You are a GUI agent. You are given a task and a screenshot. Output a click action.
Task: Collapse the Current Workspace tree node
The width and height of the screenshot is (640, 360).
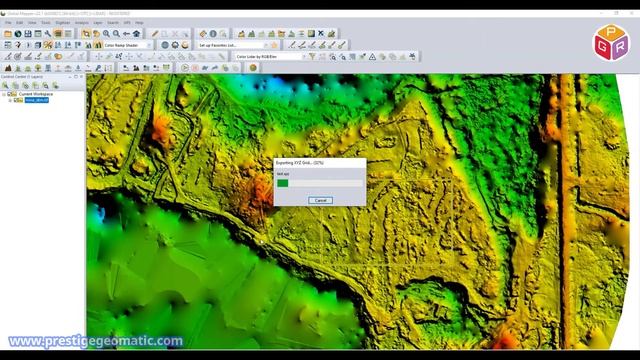4,94
